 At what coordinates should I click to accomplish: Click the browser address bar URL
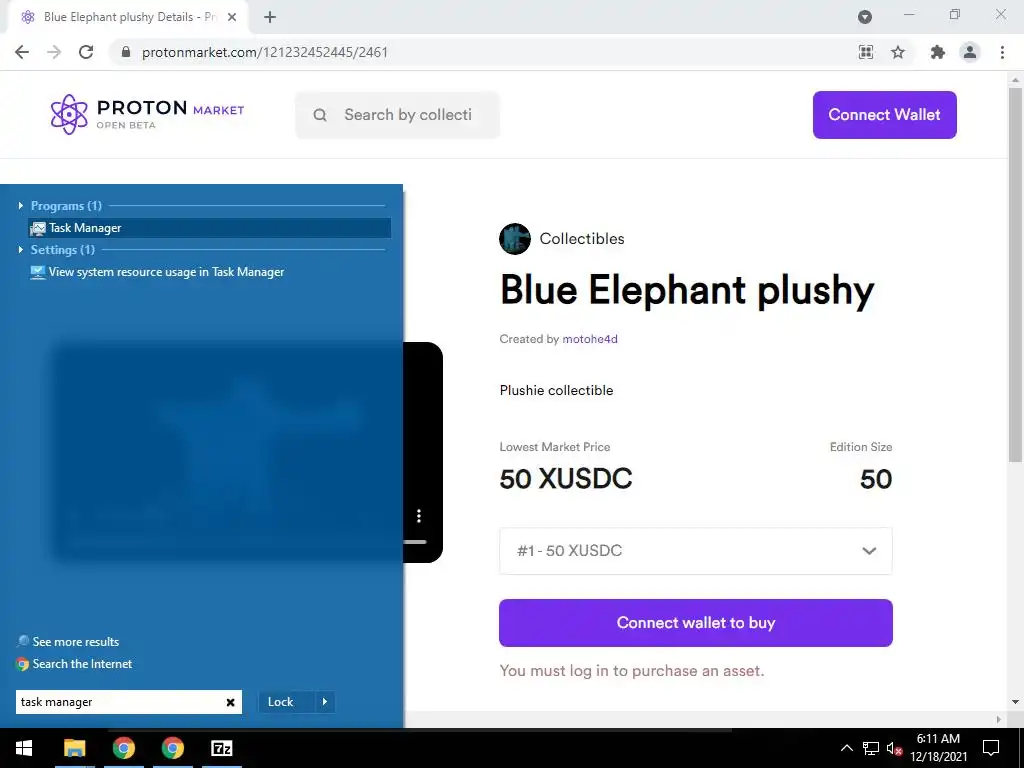pos(264,52)
